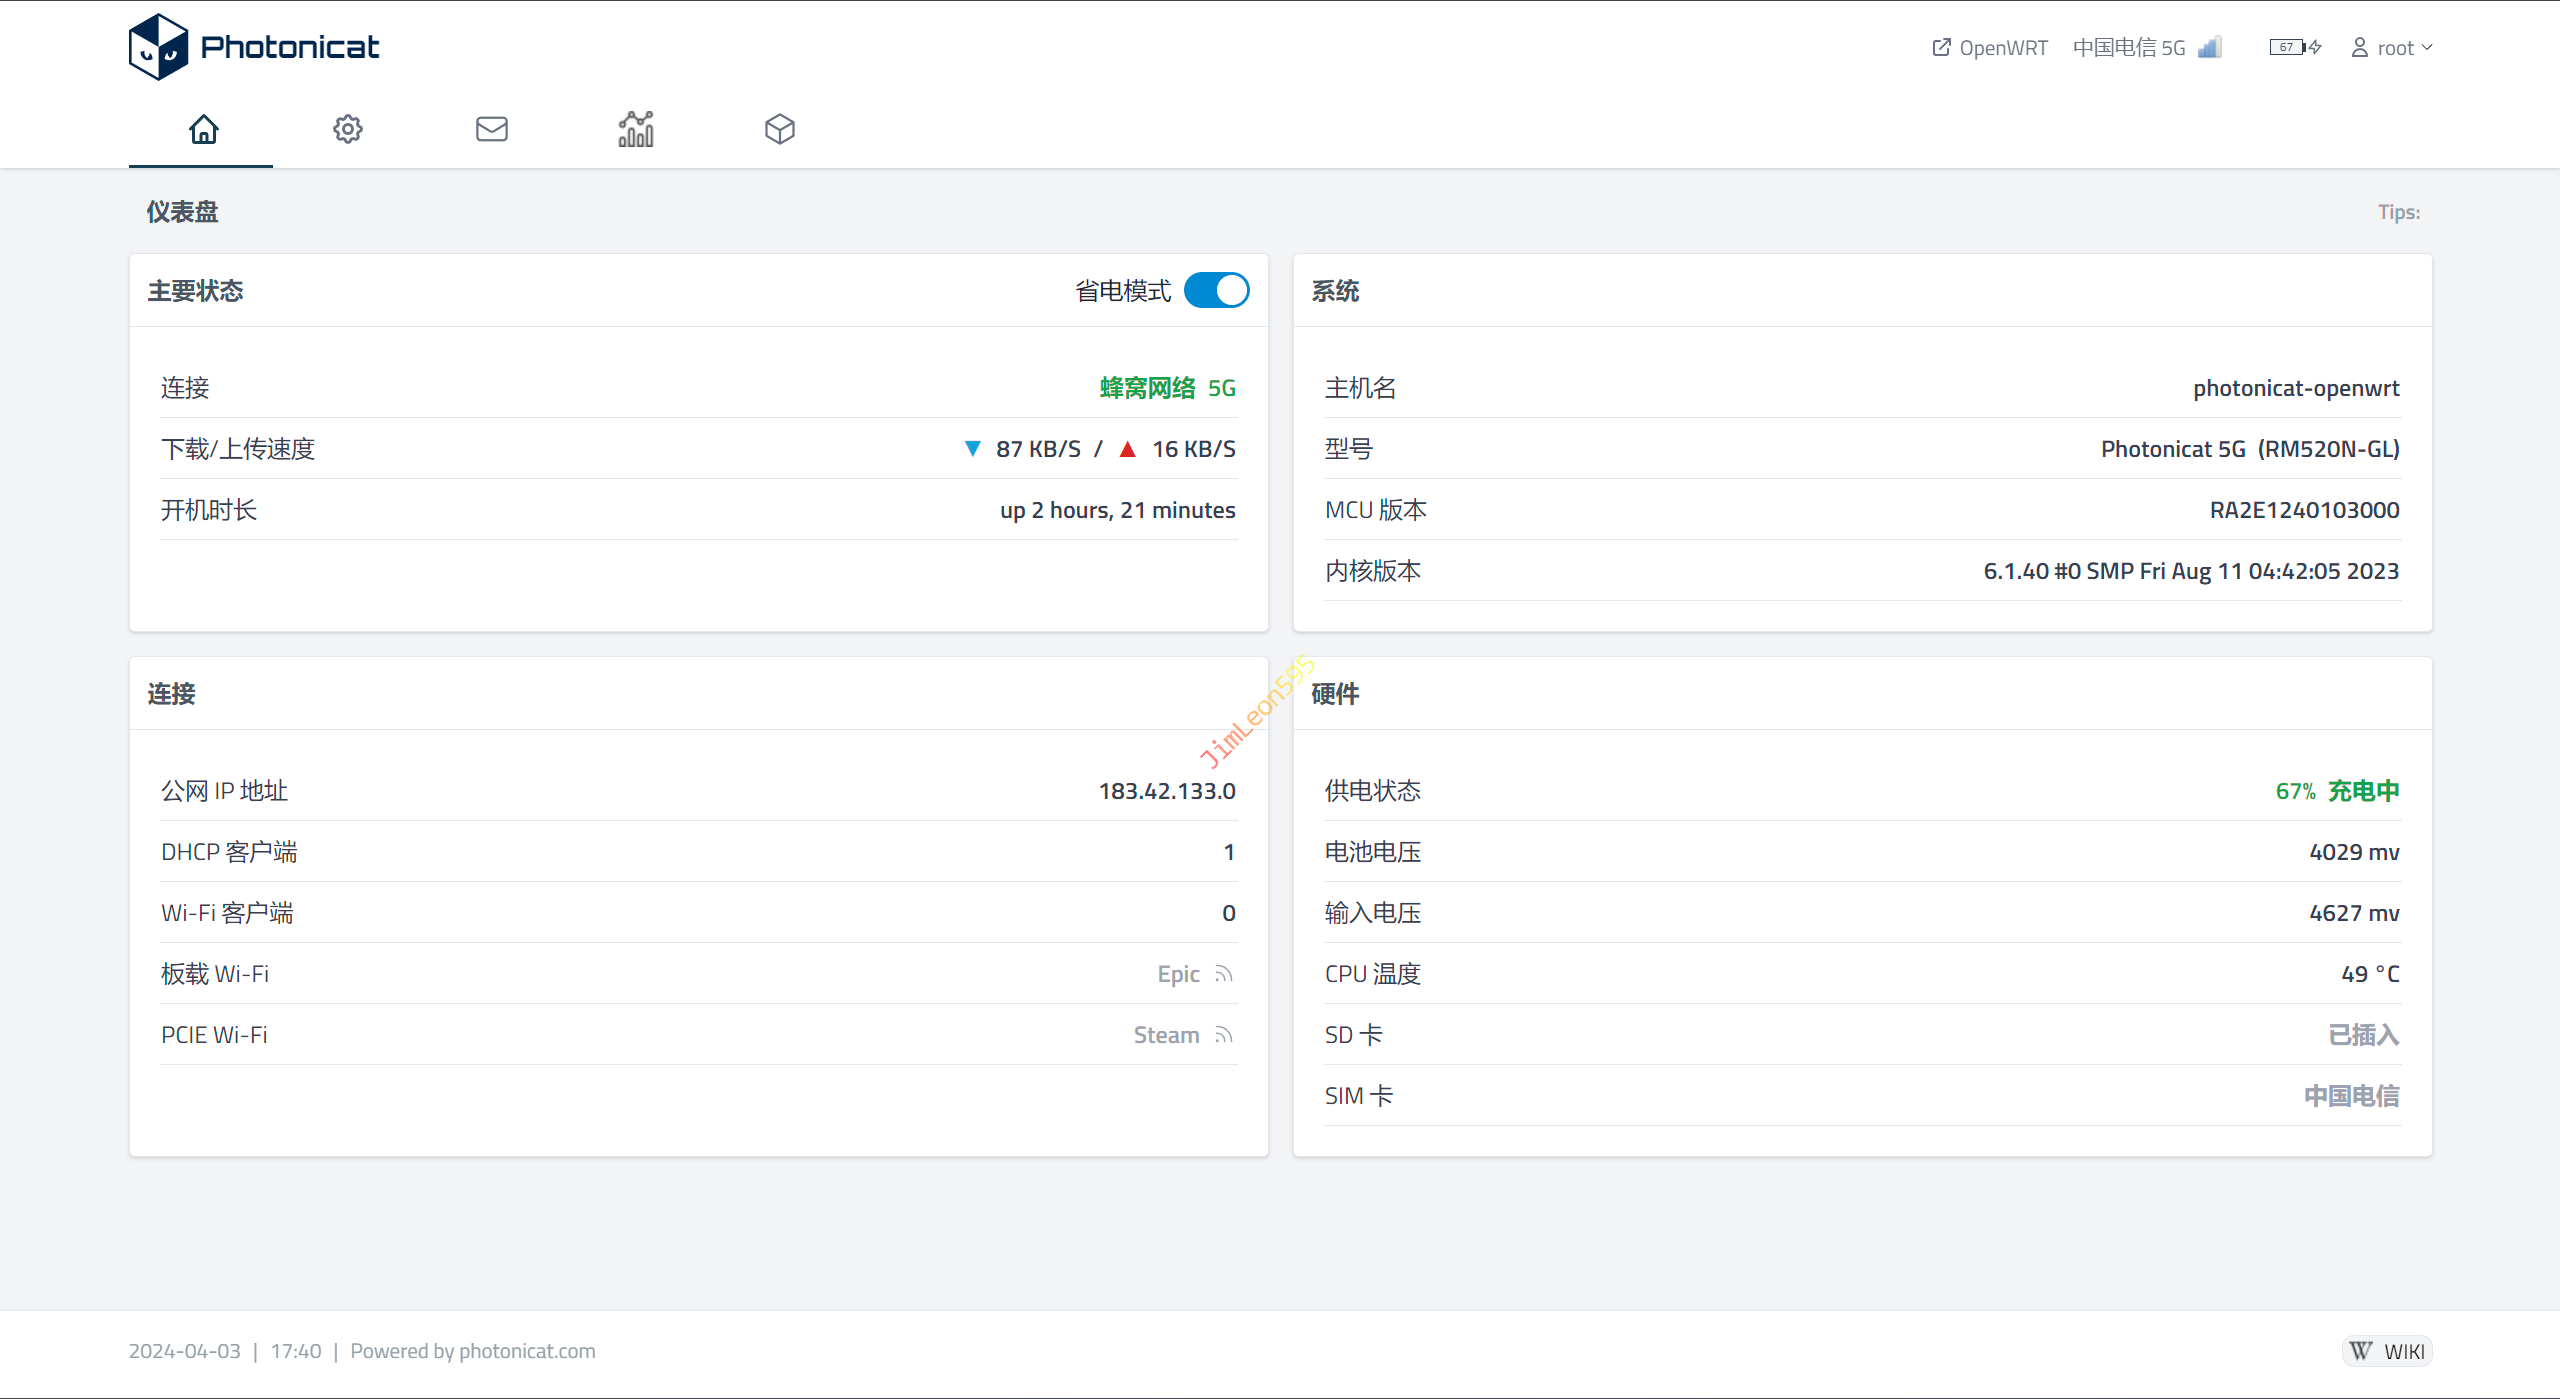Image resolution: width=2560 pixels, height=1399 pixels.
Task: Click the 67% 充电中 power status
Action: coord(2337,791)
